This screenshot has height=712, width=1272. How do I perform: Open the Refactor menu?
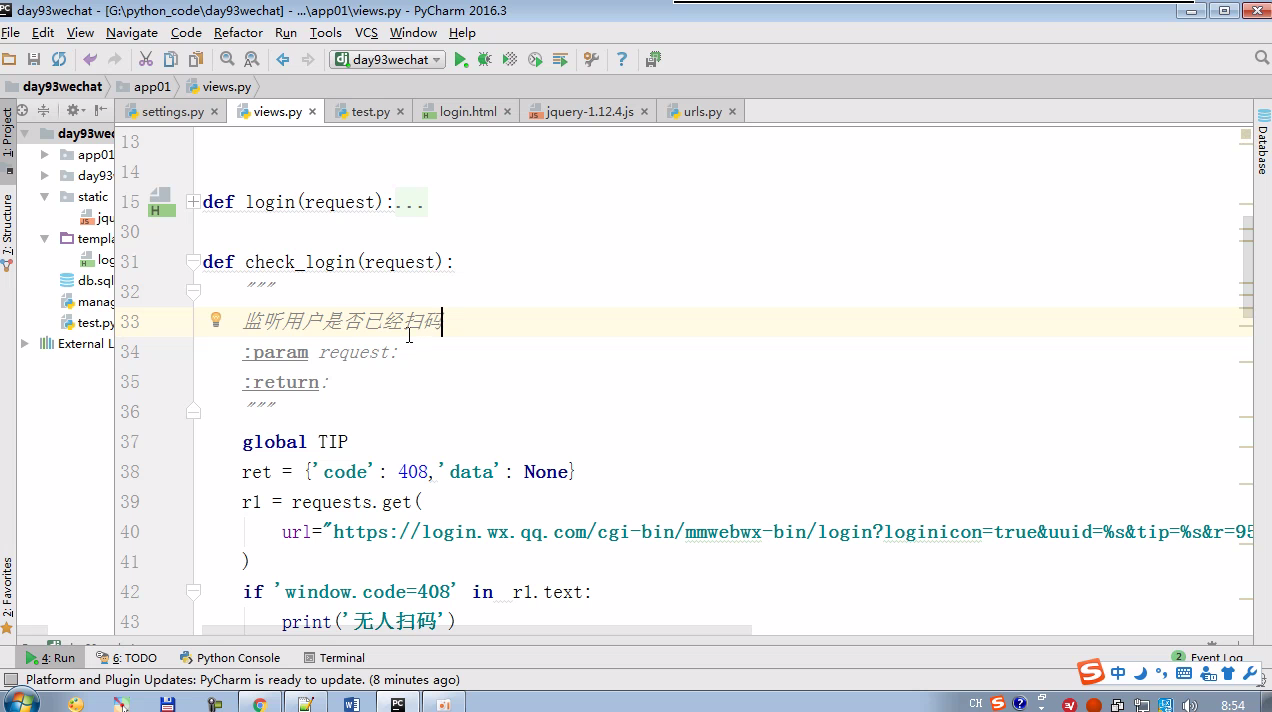(x=238, y=33)
